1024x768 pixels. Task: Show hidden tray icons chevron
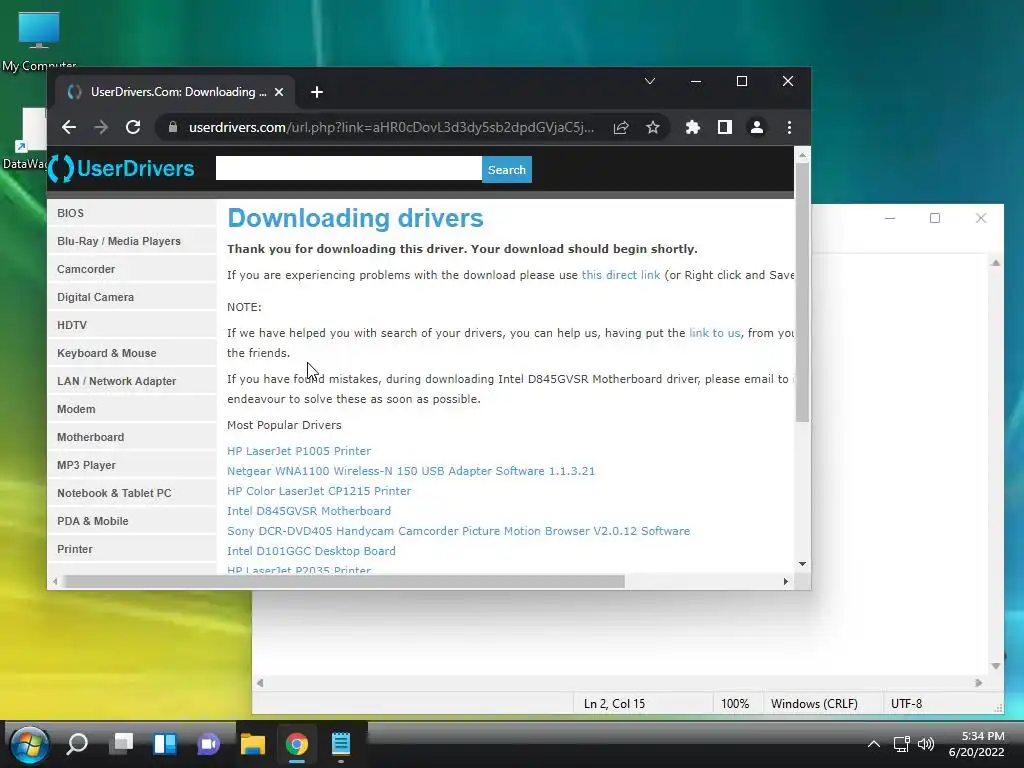(x=874, y=744)
